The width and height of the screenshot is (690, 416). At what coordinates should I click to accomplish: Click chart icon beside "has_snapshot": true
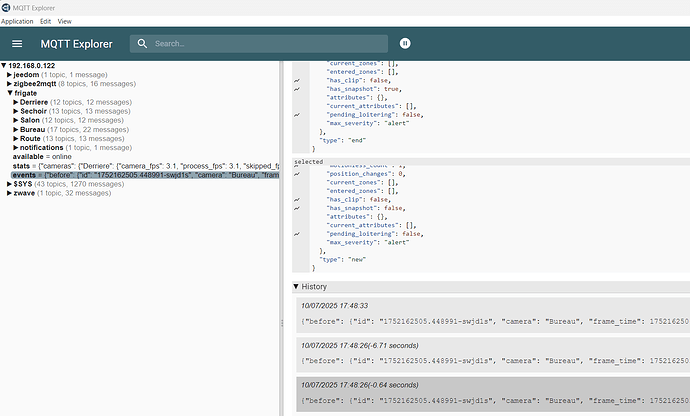pyautogui.click(x=297, y=89)
